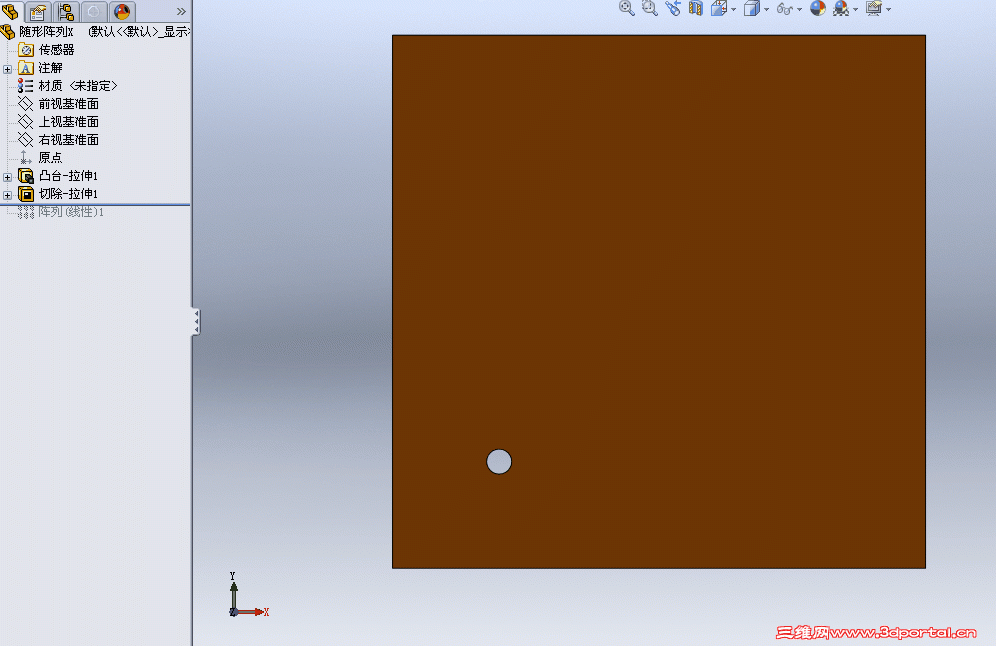This screenshot has width=996, height=646.
Task: Expand the 注解 annotations folder
Action: (x=7, y=67)
